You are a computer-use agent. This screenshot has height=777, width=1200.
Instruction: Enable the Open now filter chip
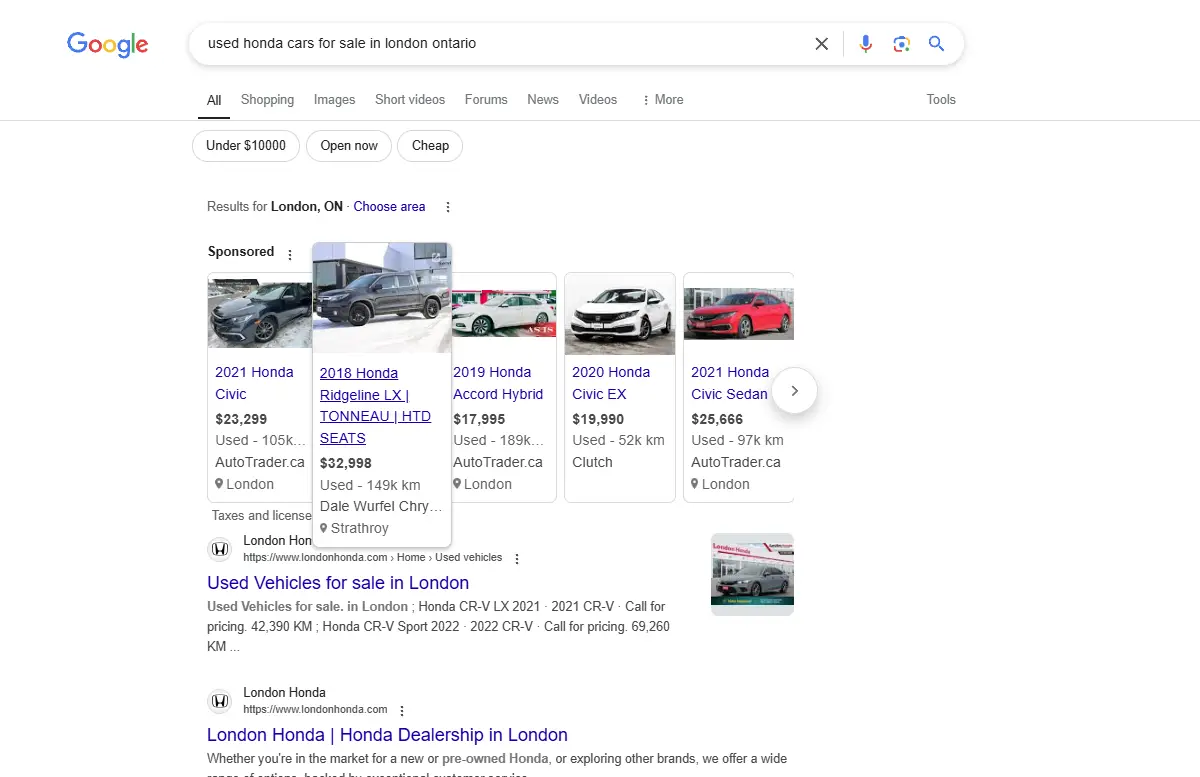tap(349, 146)
